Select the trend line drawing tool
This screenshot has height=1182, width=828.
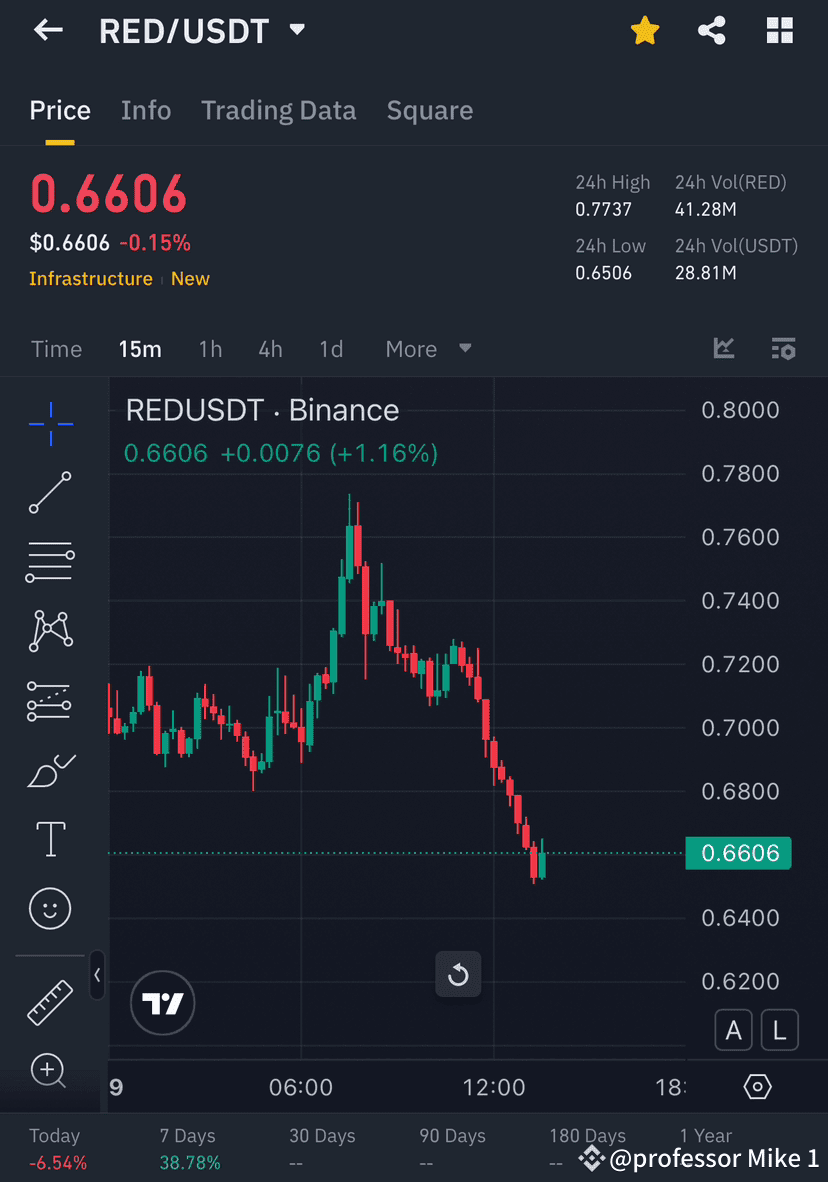pyautogui.click(x=50, y=492)
